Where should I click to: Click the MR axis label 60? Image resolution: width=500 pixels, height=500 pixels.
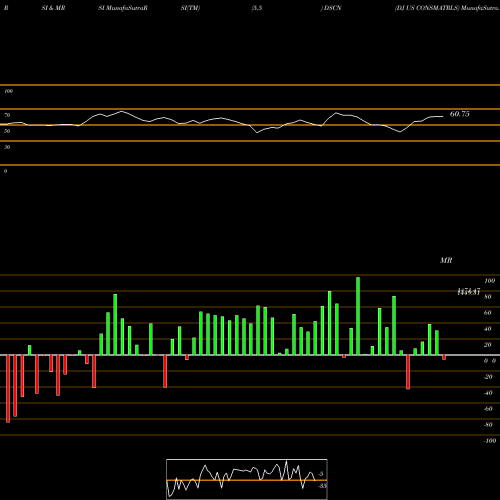[x=488, y=313]
